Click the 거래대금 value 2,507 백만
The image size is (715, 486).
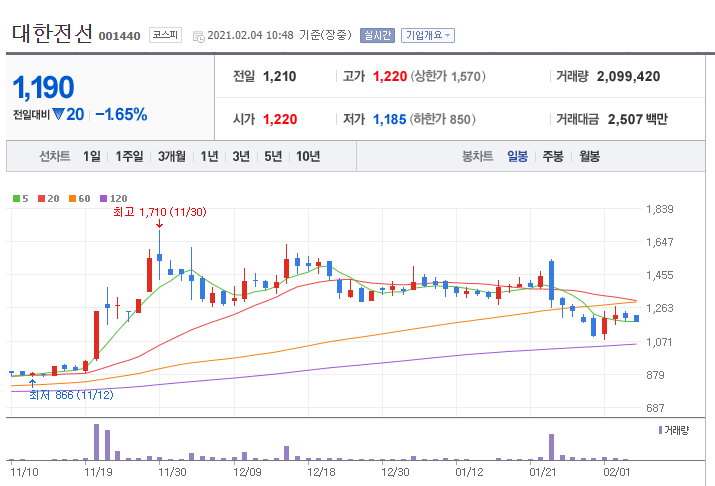pos(637,119)
